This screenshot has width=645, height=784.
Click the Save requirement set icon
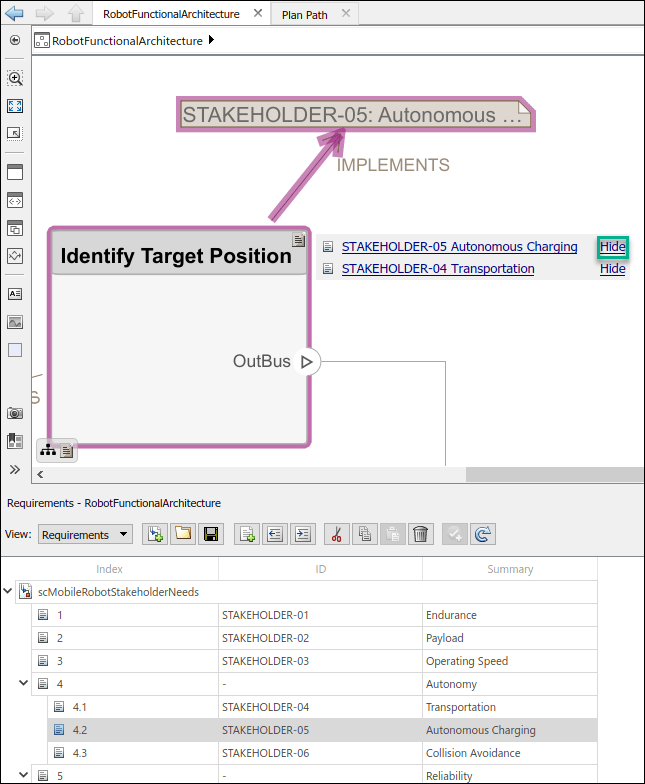[211, 534]
